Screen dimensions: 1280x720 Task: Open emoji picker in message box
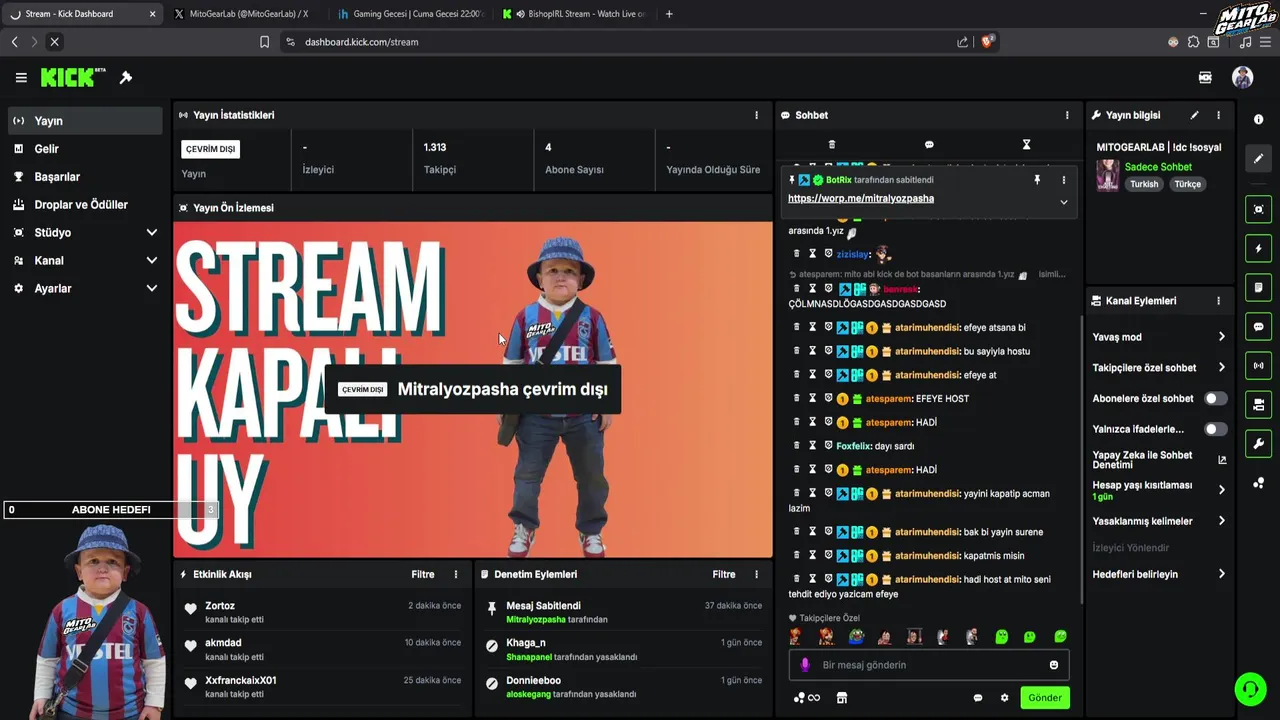coord(1053,665)
